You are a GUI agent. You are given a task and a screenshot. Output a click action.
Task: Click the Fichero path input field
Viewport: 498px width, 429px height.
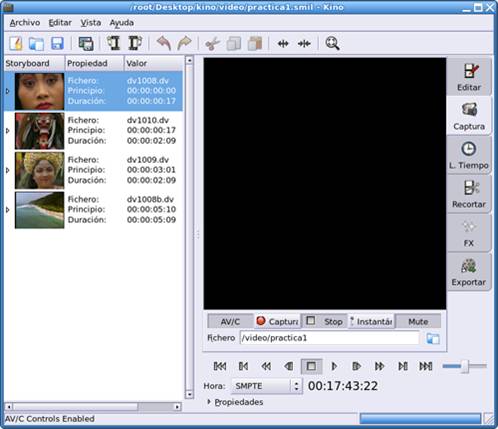tap(329, 338)
